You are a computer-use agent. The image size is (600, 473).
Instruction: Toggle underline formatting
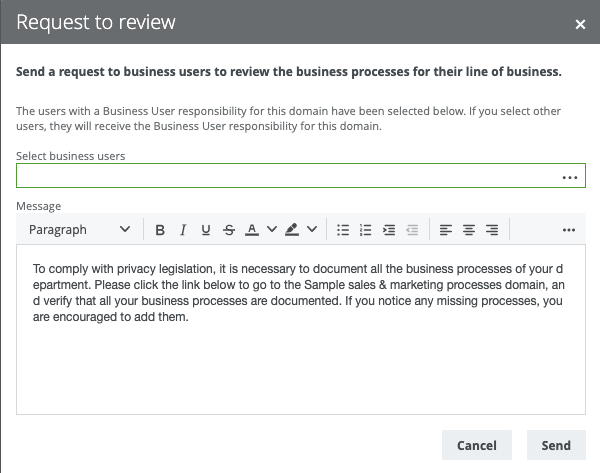pyautogui.click(x=206, y=230)
